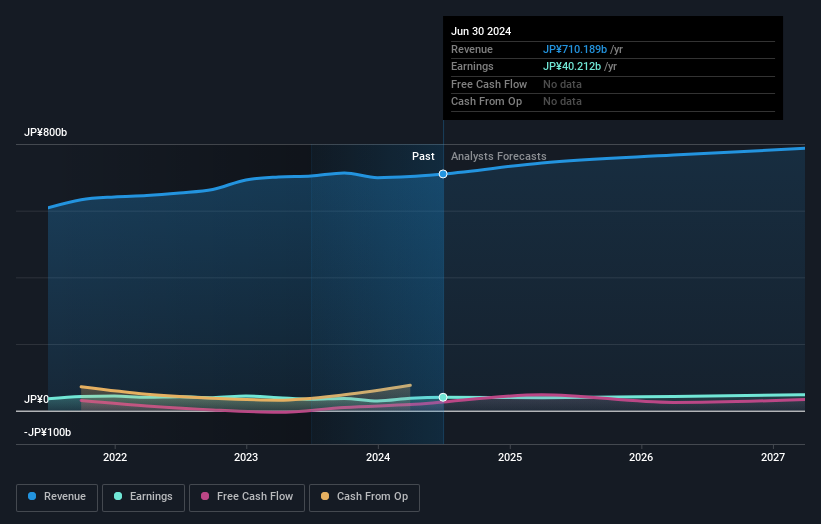The width and height of the screenshot is (821, 524).
Task: Click the 2024 x-axis label
Action: tap(378, 457)
